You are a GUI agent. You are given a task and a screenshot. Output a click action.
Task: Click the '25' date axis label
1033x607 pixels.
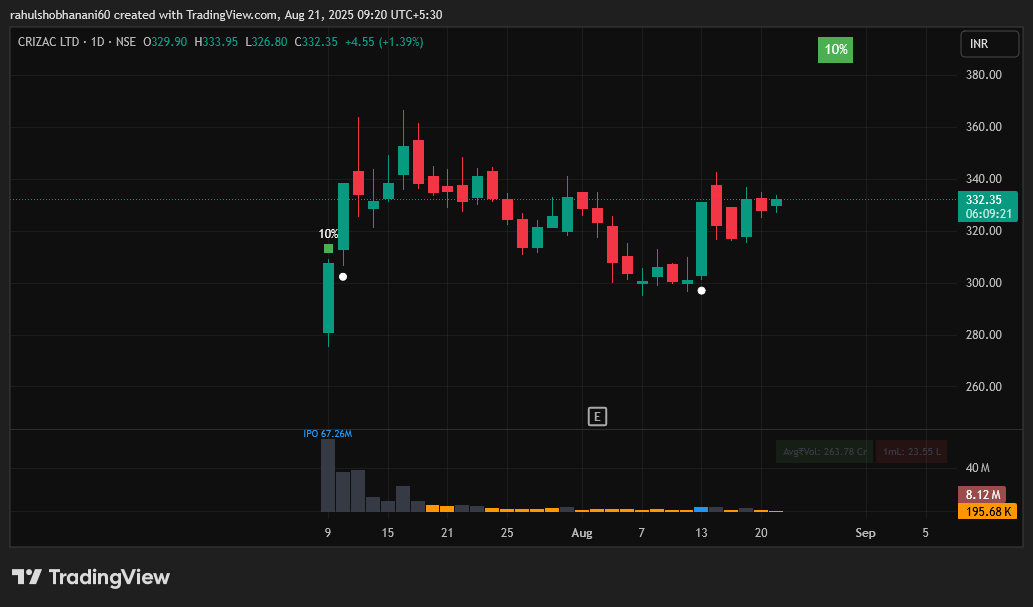tap(507, 533)
